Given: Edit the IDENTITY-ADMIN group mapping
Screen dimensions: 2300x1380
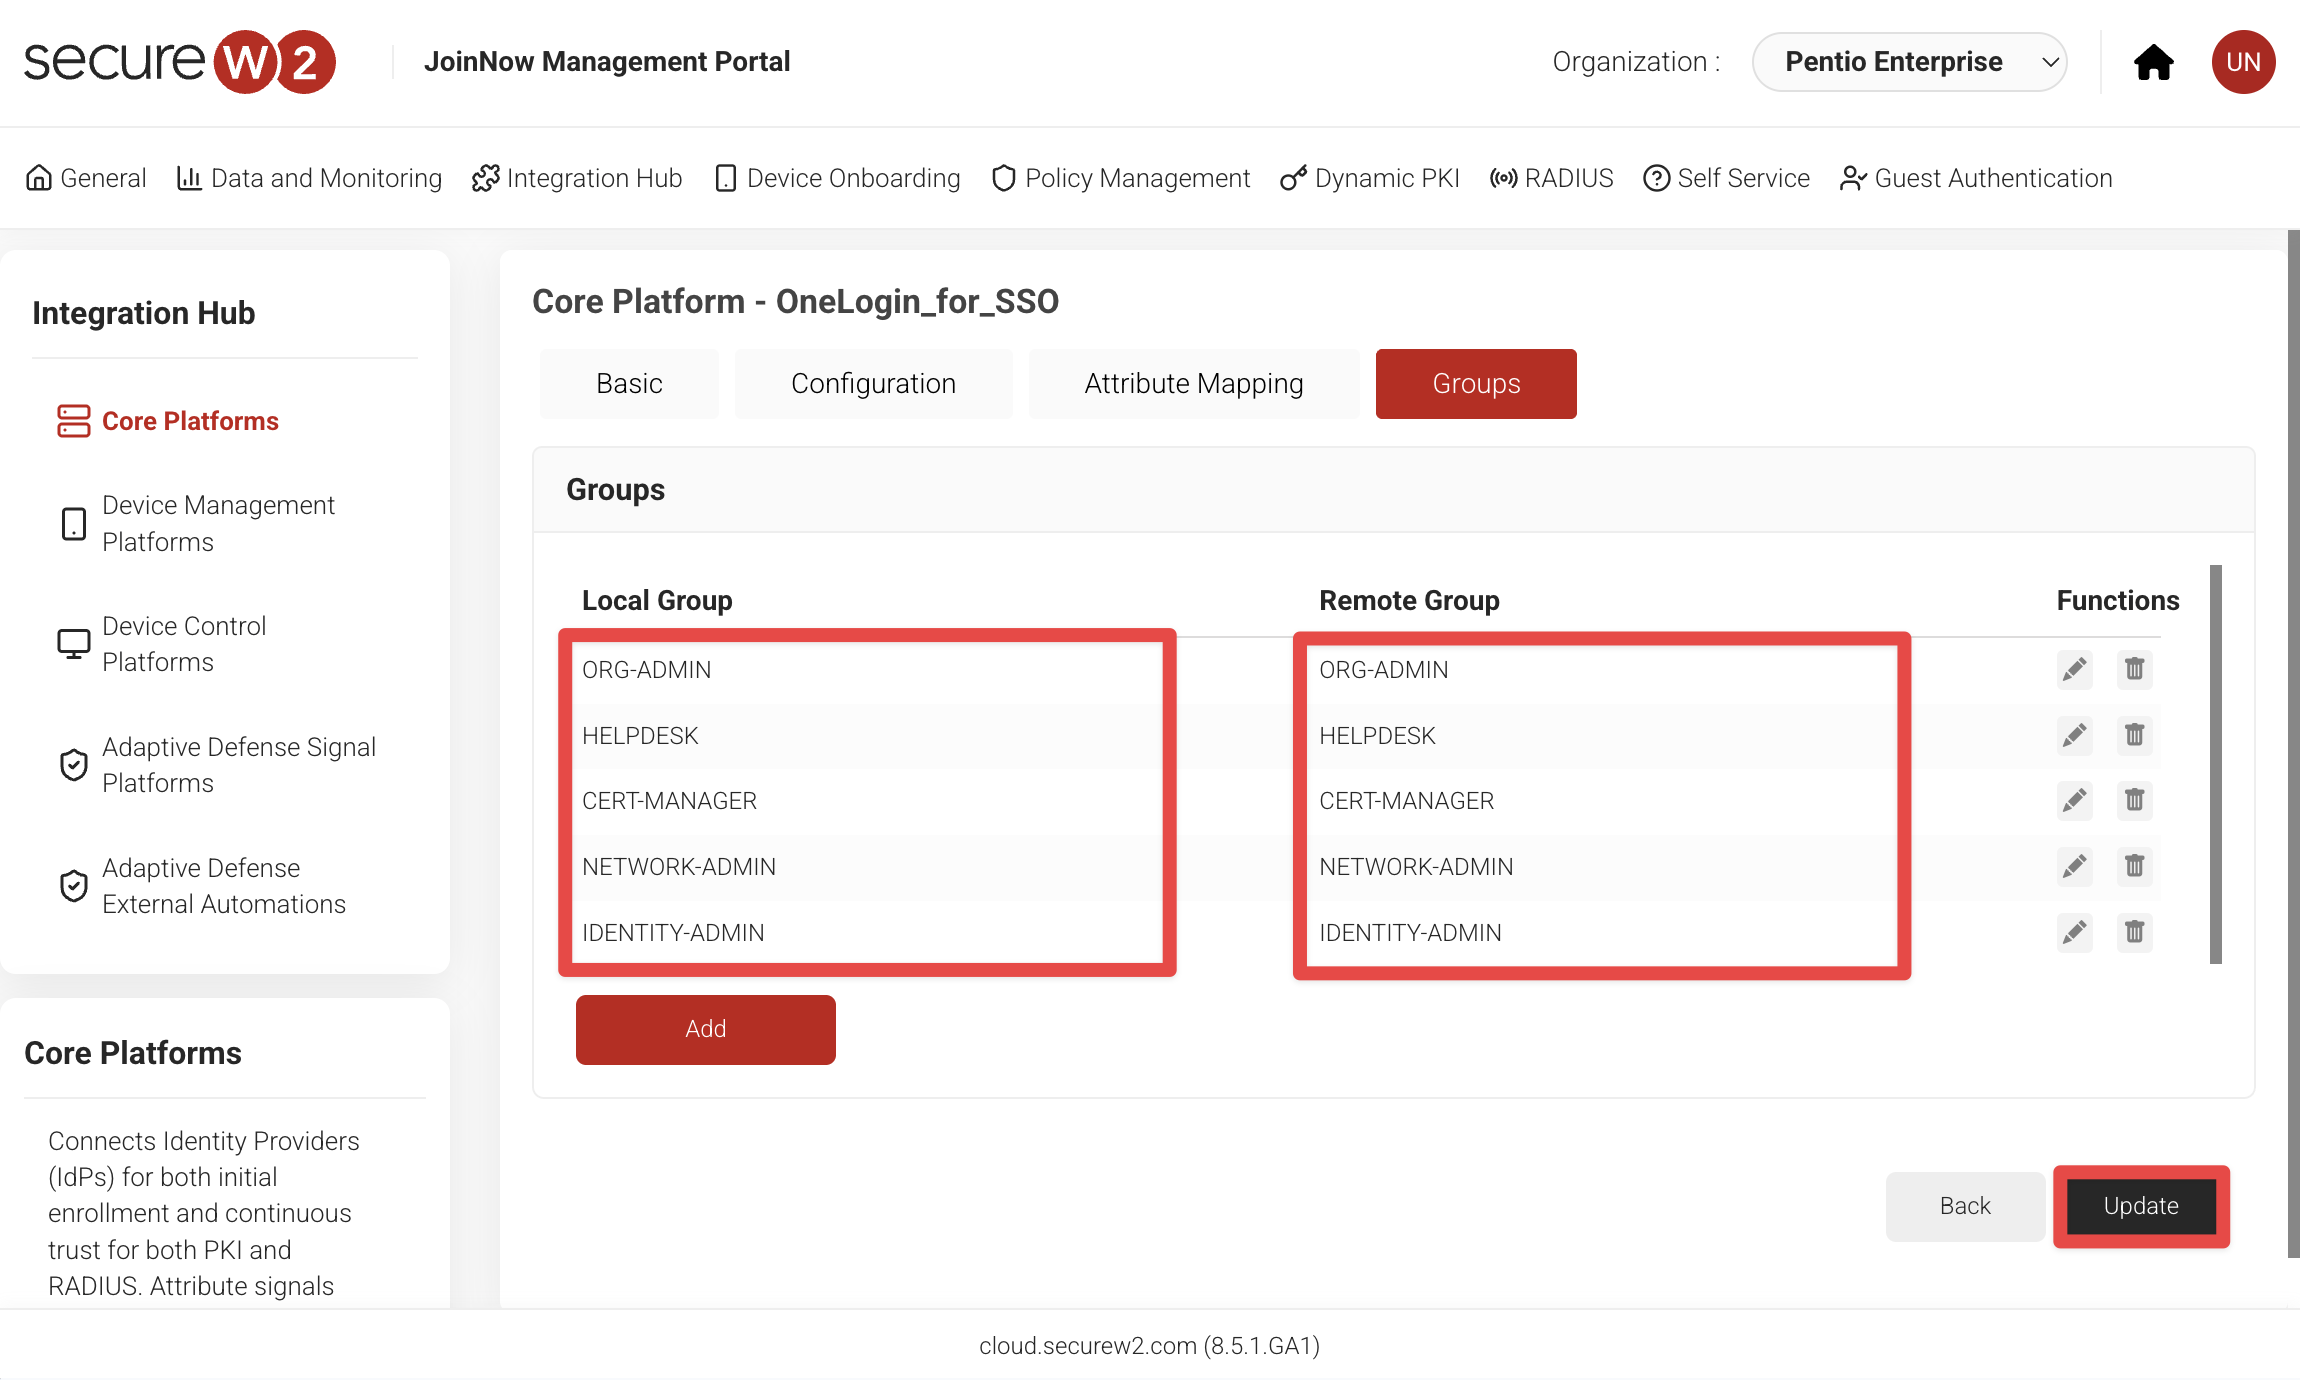Looking at the screenshot, I should pos(2075,932).
